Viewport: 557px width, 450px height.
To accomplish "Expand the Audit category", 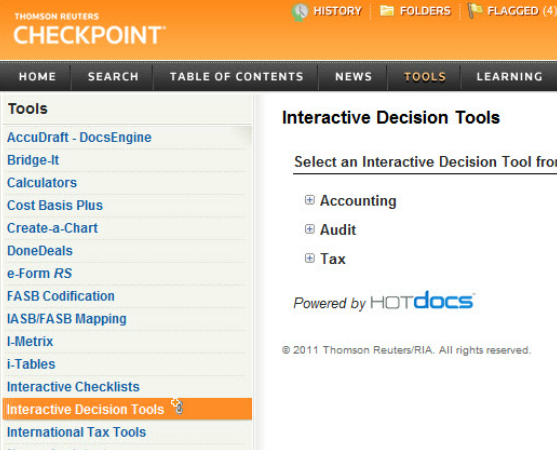I will [310, 229].
